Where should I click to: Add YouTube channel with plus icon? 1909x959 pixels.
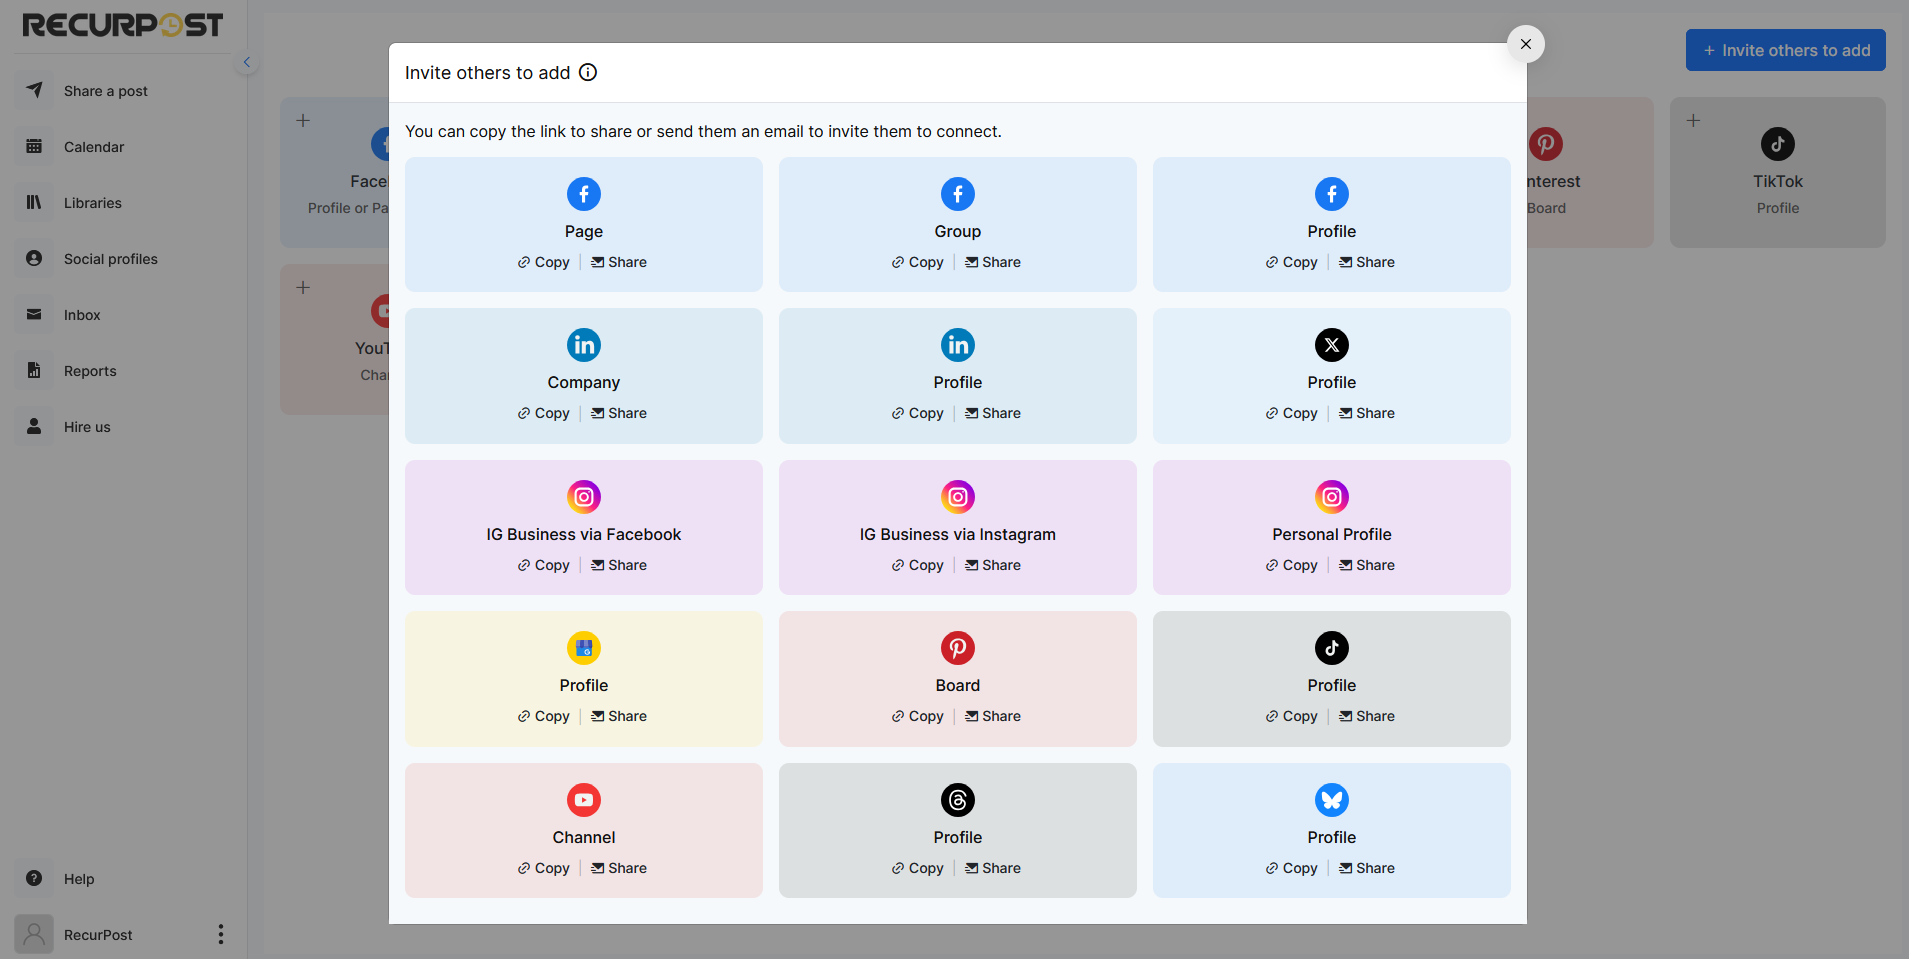[303, 288]
